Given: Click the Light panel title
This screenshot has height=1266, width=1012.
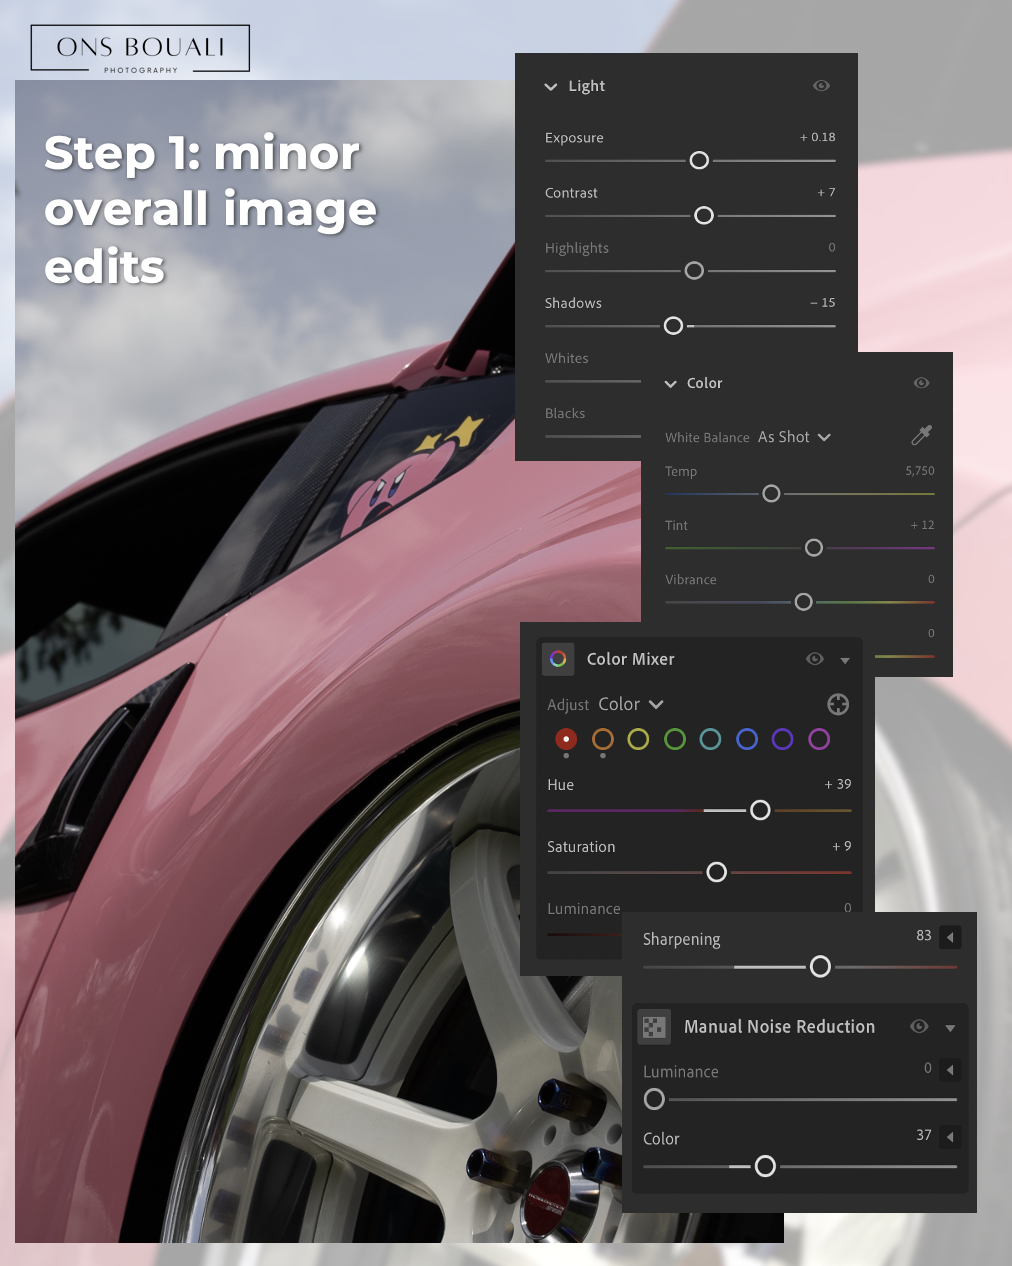Looking at the screenshot, I should point(587,86).
